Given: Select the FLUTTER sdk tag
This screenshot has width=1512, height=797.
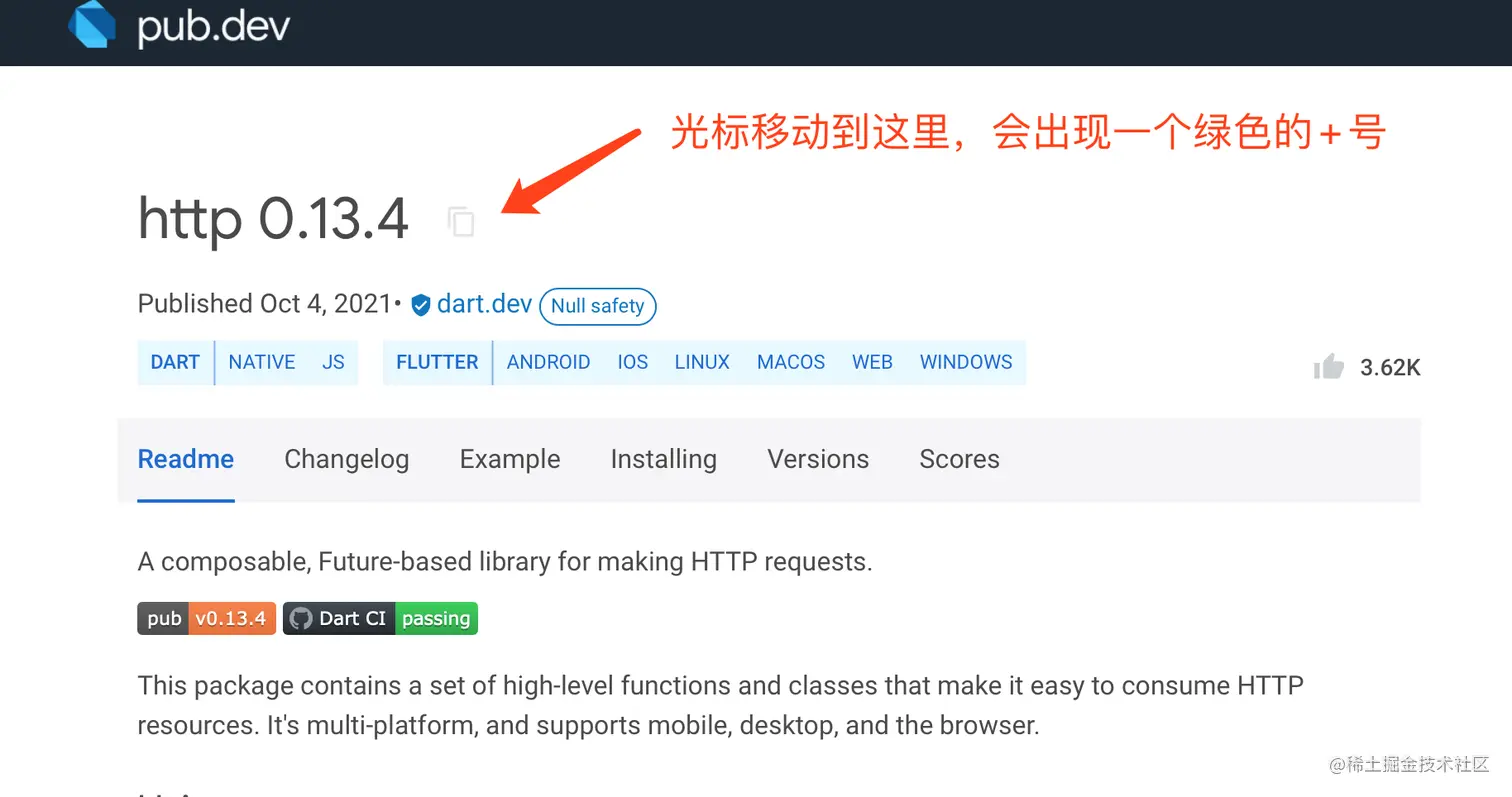Looking at the screenshot, I should click(437, 362).
